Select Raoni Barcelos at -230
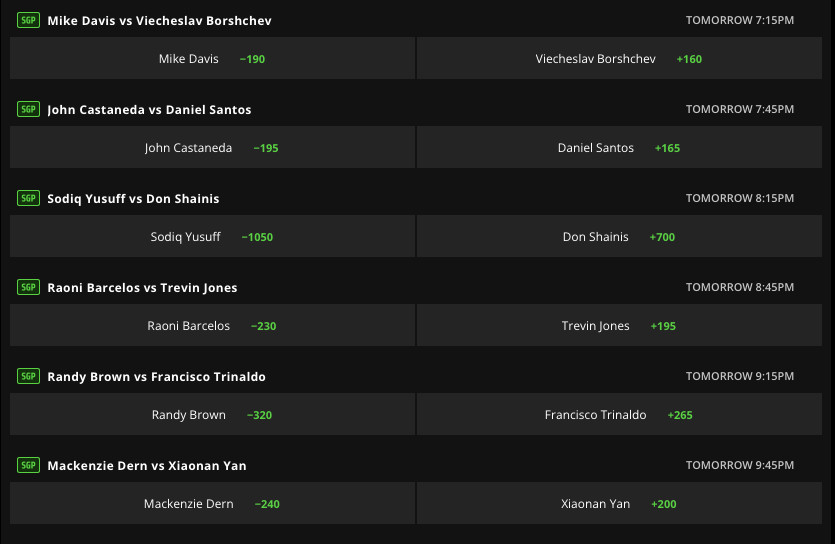The width and height of the screenshot is (835, 544). tap(212, 326)
